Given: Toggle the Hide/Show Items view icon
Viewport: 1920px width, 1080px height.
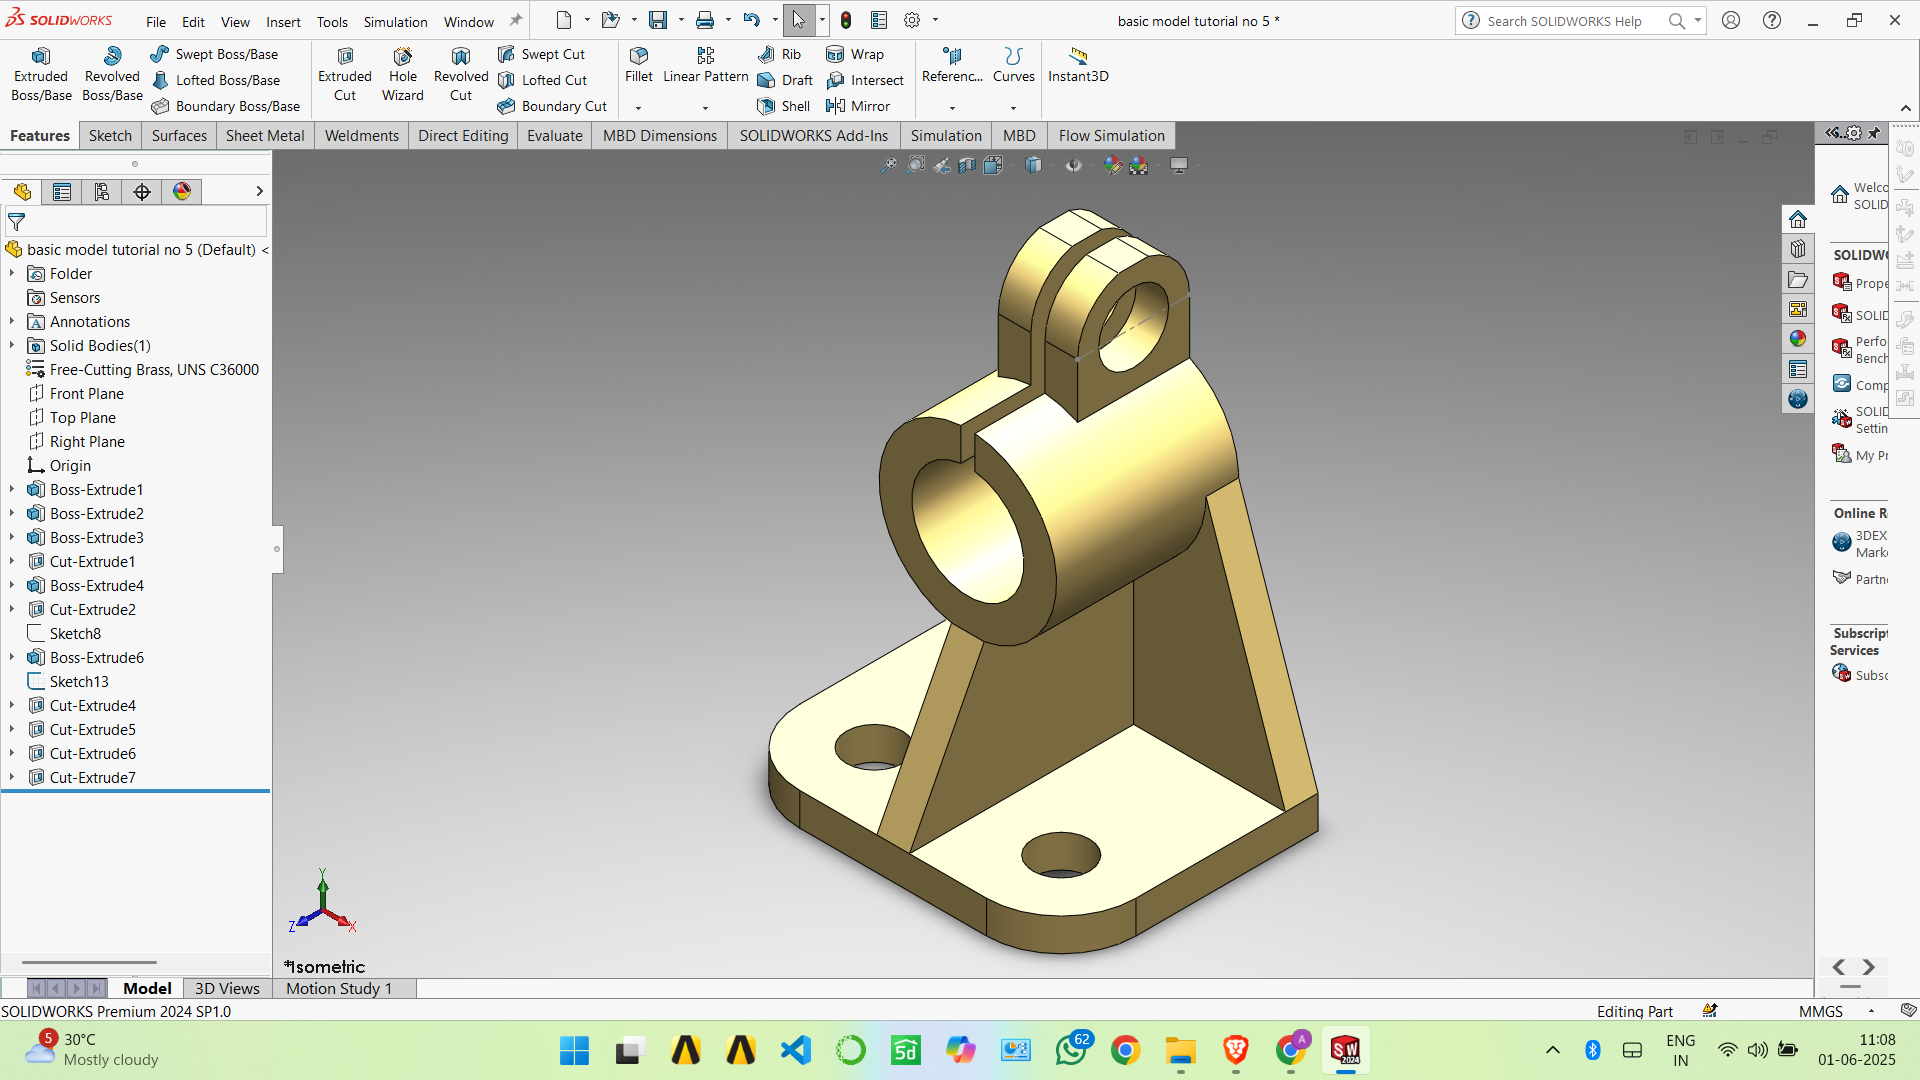Looking at the screenshot, I should coord(1073,165).
